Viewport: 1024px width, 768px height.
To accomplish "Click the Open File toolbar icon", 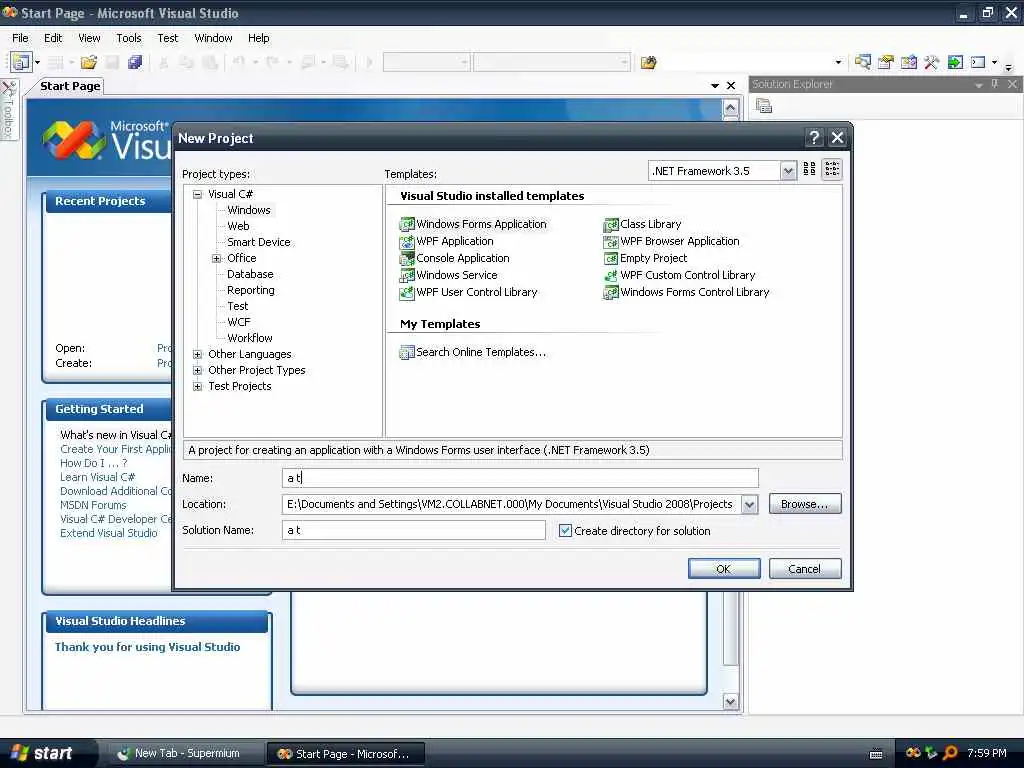I will tap(89, 63).
